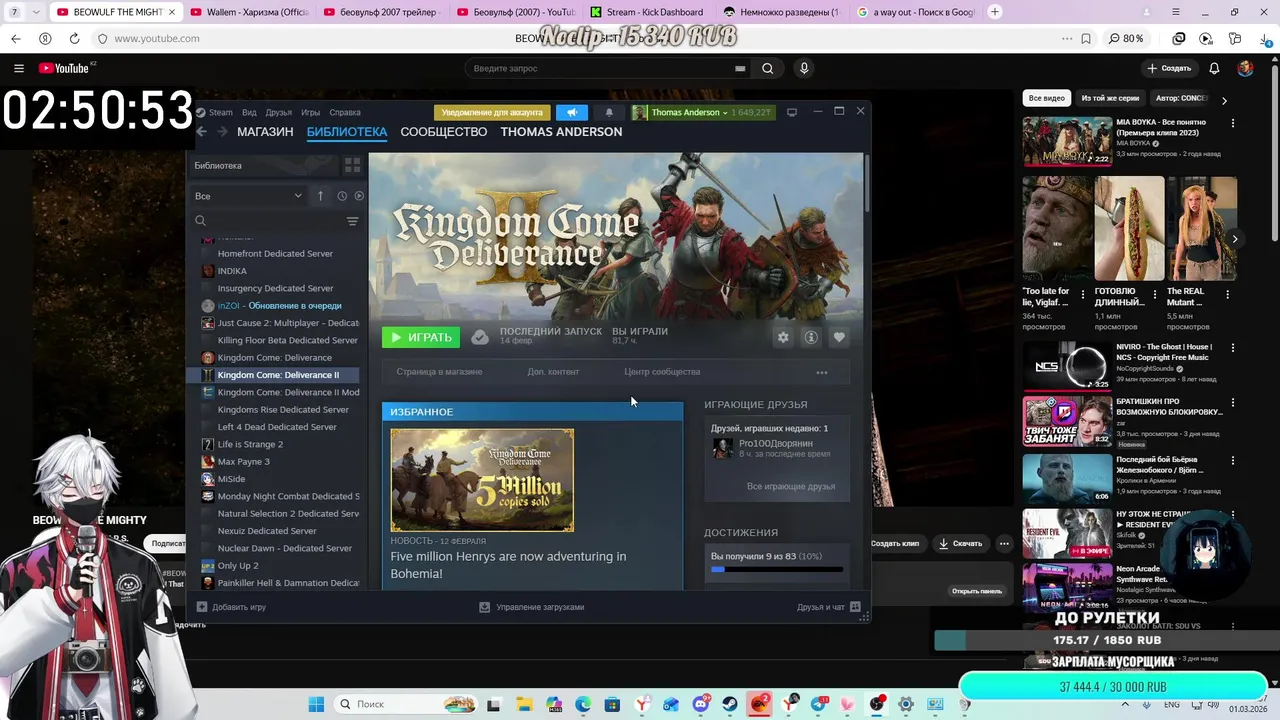Open Доп. контент link
The width and height of the screenshot is (1280, 720).
553,372
